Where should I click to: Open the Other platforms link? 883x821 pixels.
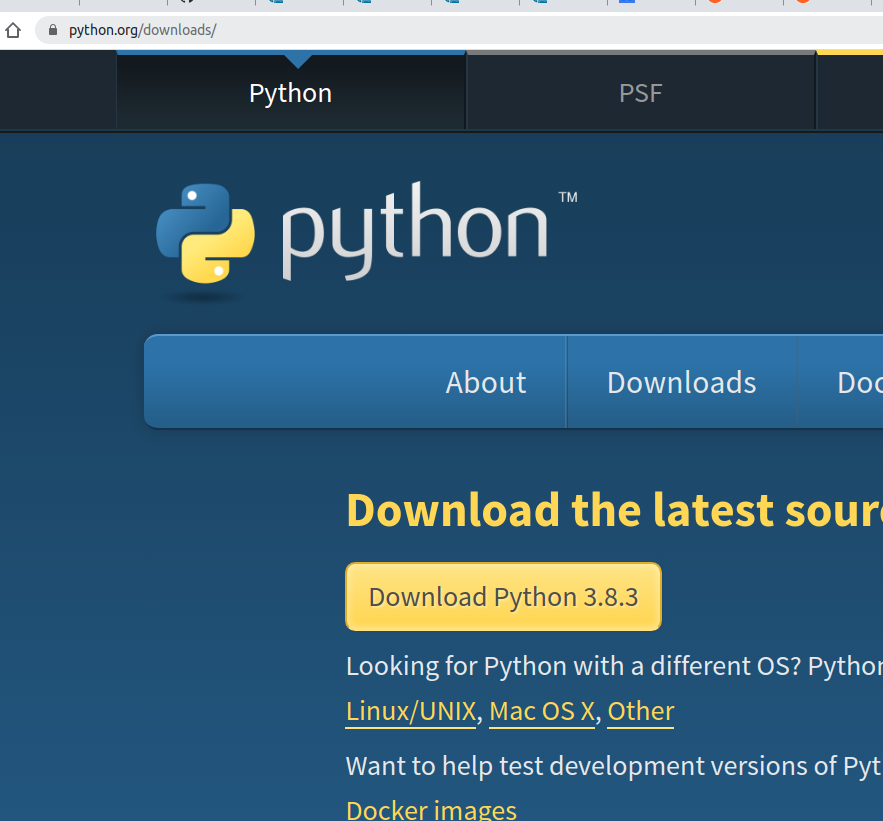(x=640, y=710)
